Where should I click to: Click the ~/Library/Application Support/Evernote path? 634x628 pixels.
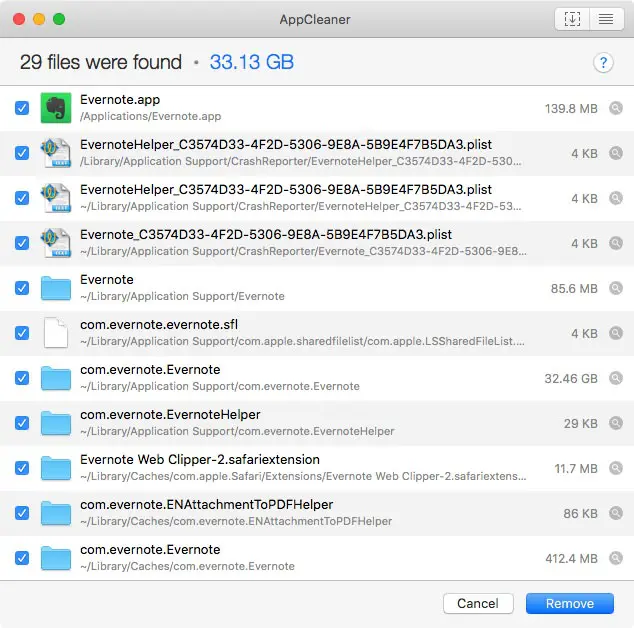coord(182,296)
